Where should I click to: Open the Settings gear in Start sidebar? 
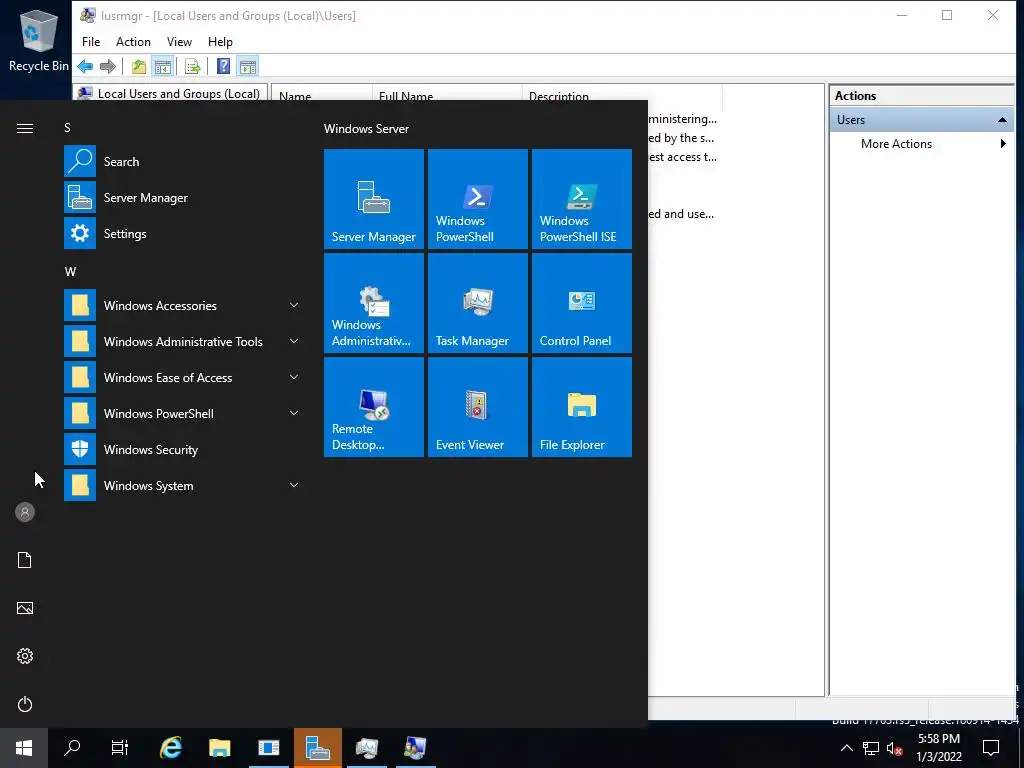point(25,656)
